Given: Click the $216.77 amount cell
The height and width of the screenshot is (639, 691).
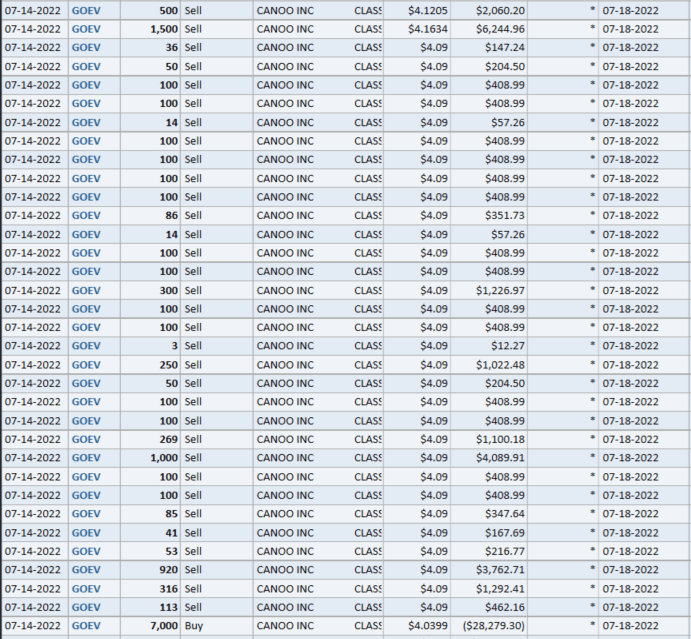Looking at the screenshot, I should tap(489, 551).
